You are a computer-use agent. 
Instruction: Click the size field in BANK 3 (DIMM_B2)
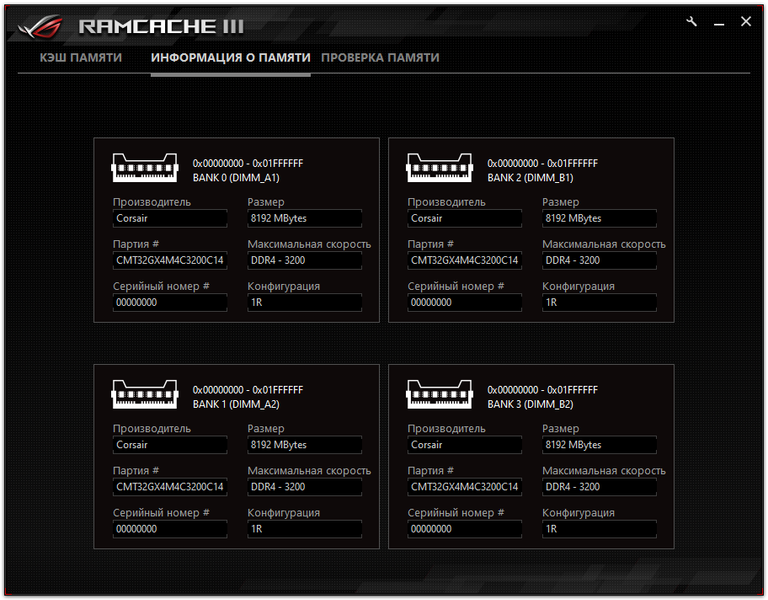pos(600,445)
